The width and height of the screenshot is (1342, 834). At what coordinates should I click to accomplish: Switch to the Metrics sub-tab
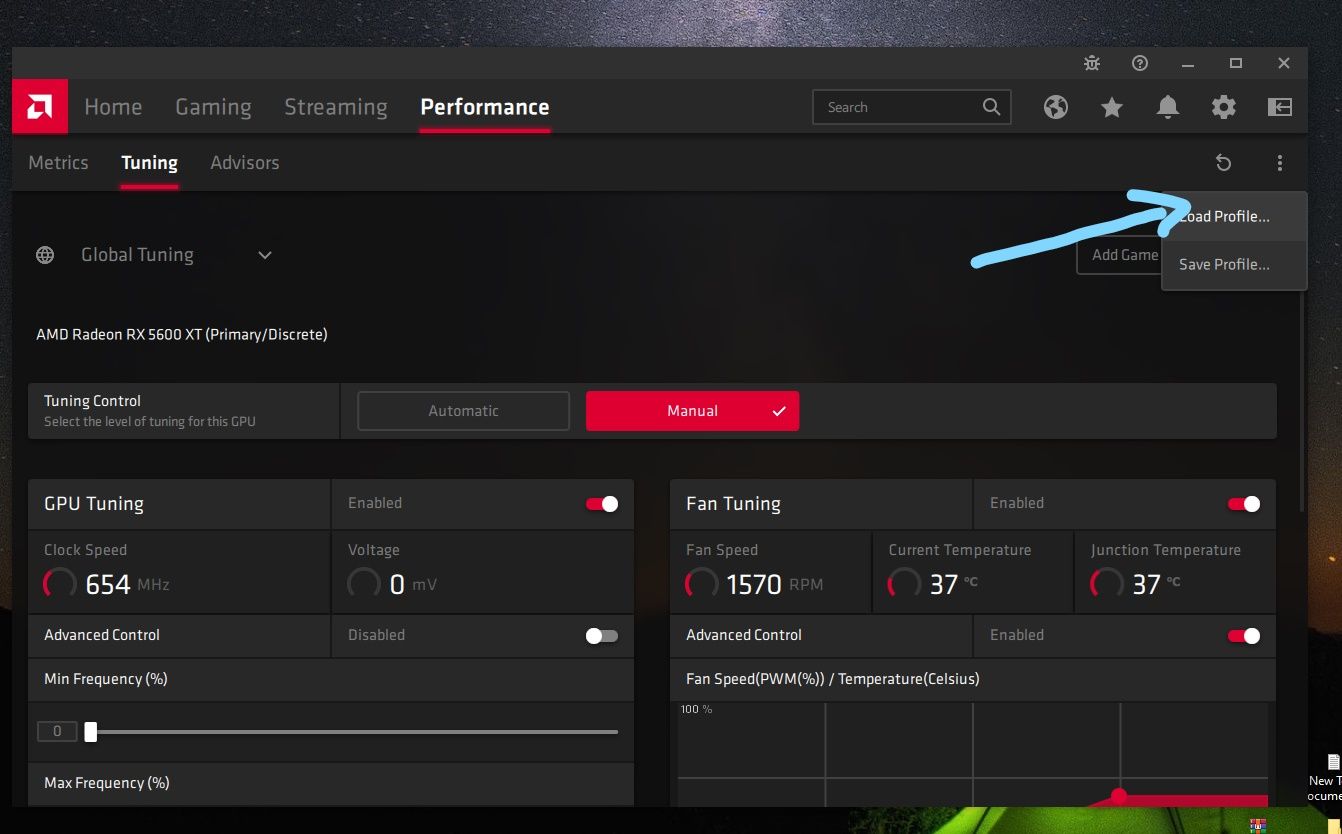(58, 163)
